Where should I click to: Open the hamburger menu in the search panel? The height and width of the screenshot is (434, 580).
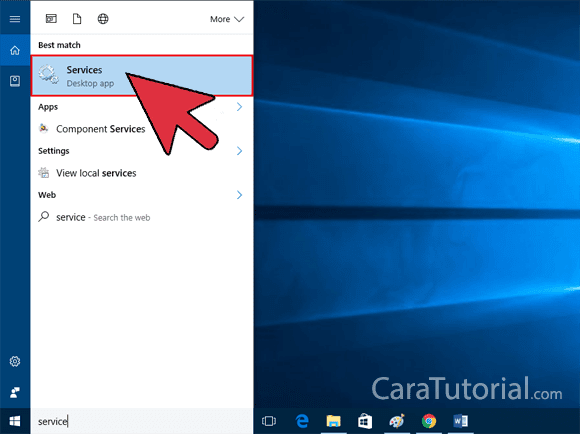(x=15, y=19)
